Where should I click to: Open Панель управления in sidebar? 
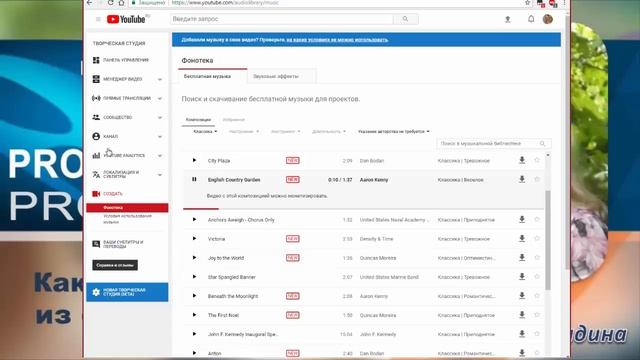(121, 60)
